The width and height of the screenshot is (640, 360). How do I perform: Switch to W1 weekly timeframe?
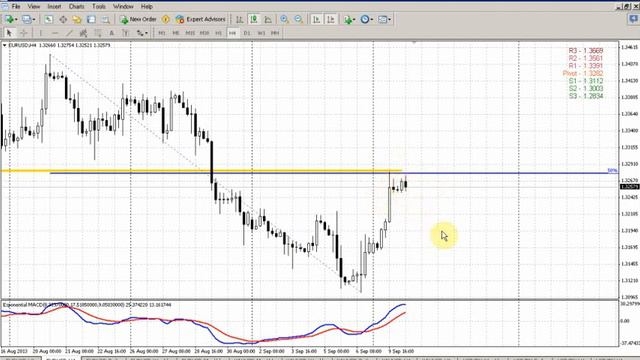[x=261, y=33]
